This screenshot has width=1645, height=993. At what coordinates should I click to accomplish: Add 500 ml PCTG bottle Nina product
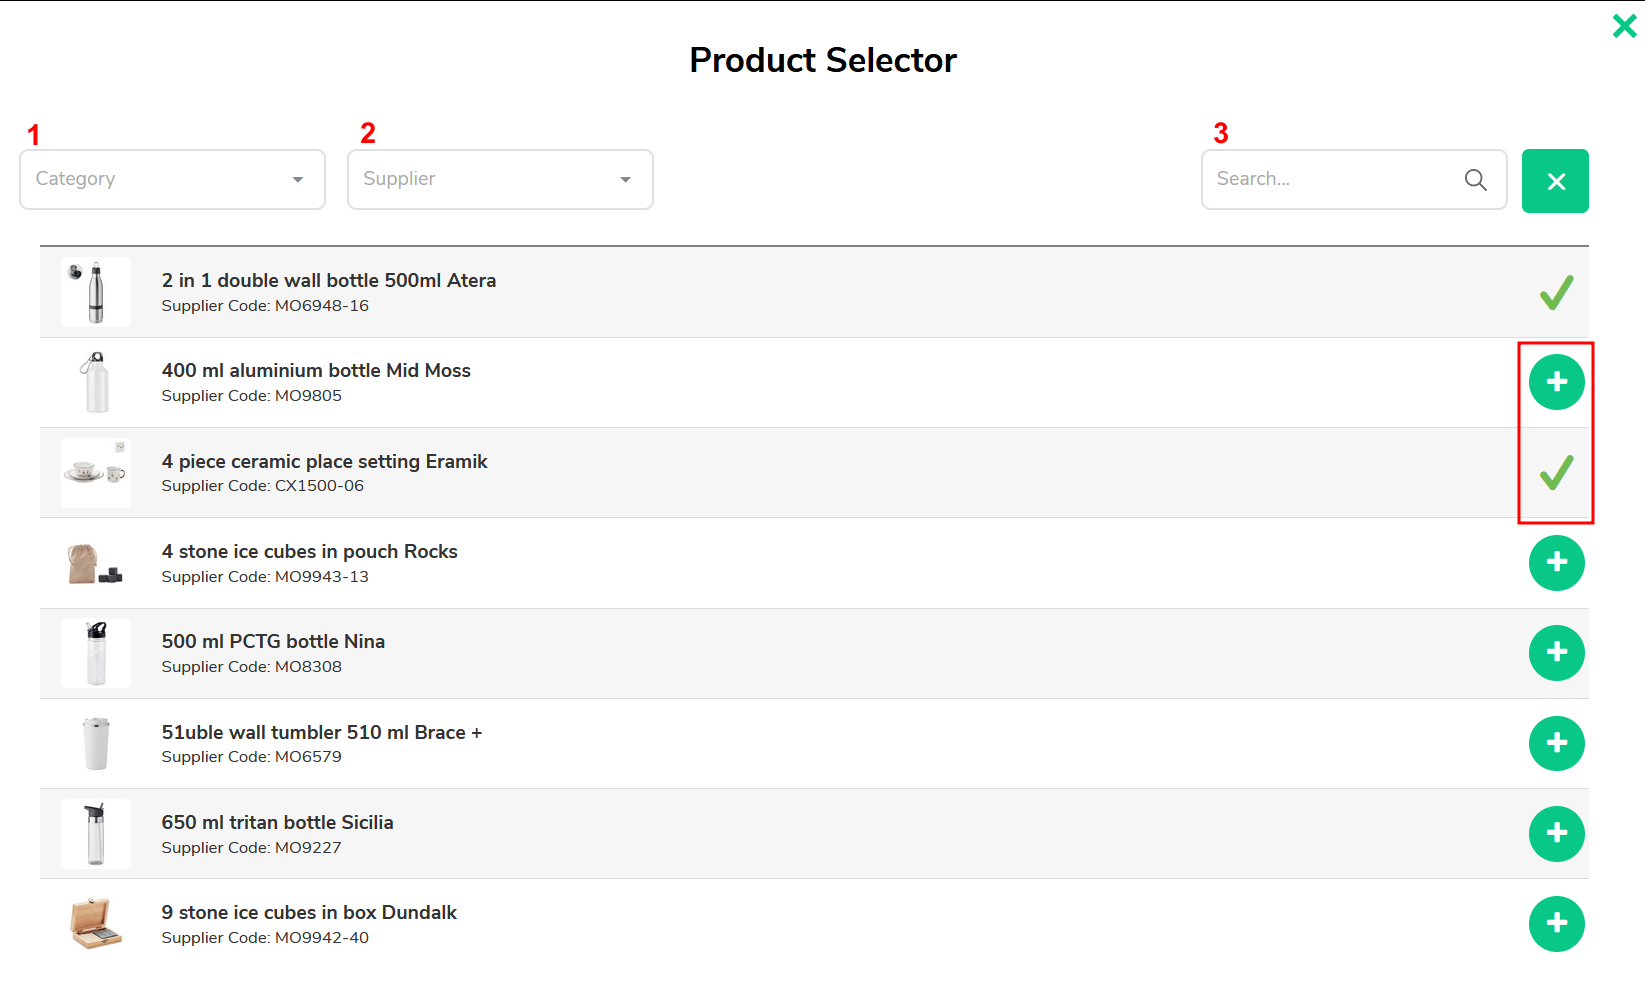tap(1556, 653)
